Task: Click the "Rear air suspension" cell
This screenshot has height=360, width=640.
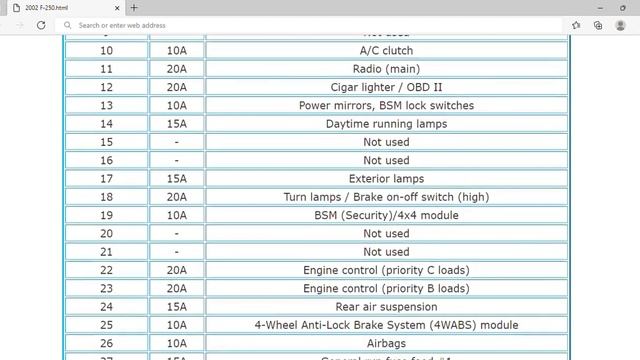Action: pos(387,307)
